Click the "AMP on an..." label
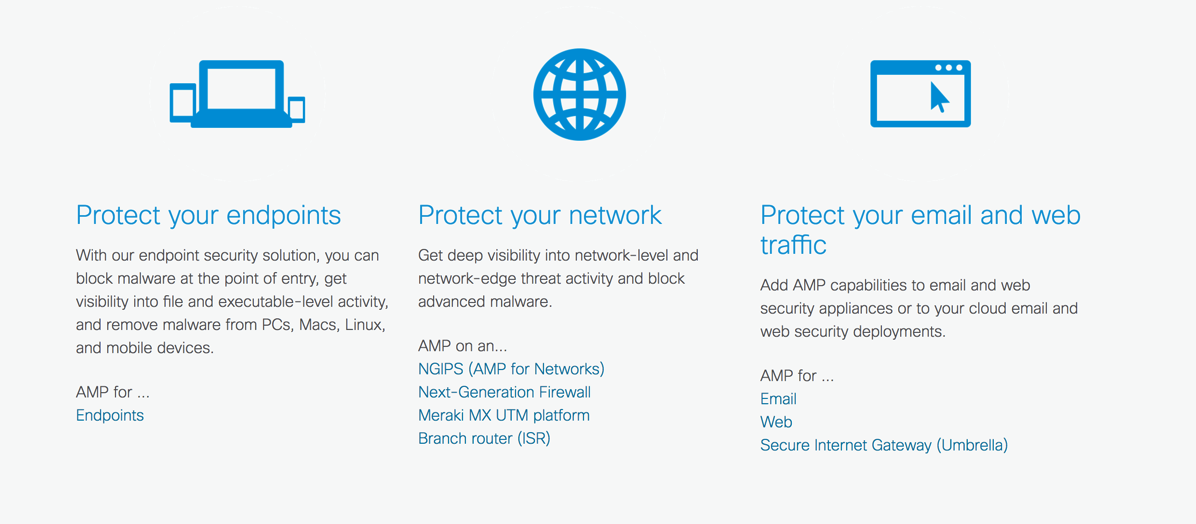1196x524 pixels. click(x=462, y=346)
